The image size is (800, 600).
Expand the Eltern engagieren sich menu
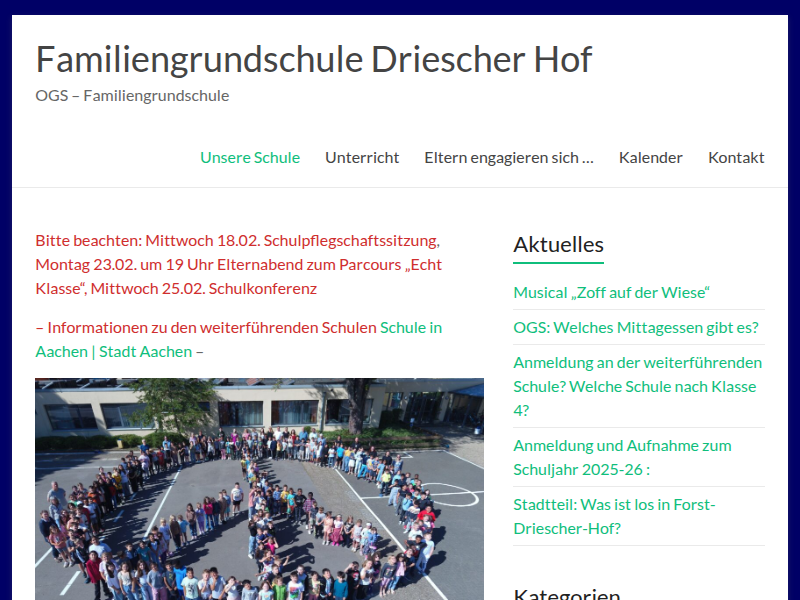508,157
